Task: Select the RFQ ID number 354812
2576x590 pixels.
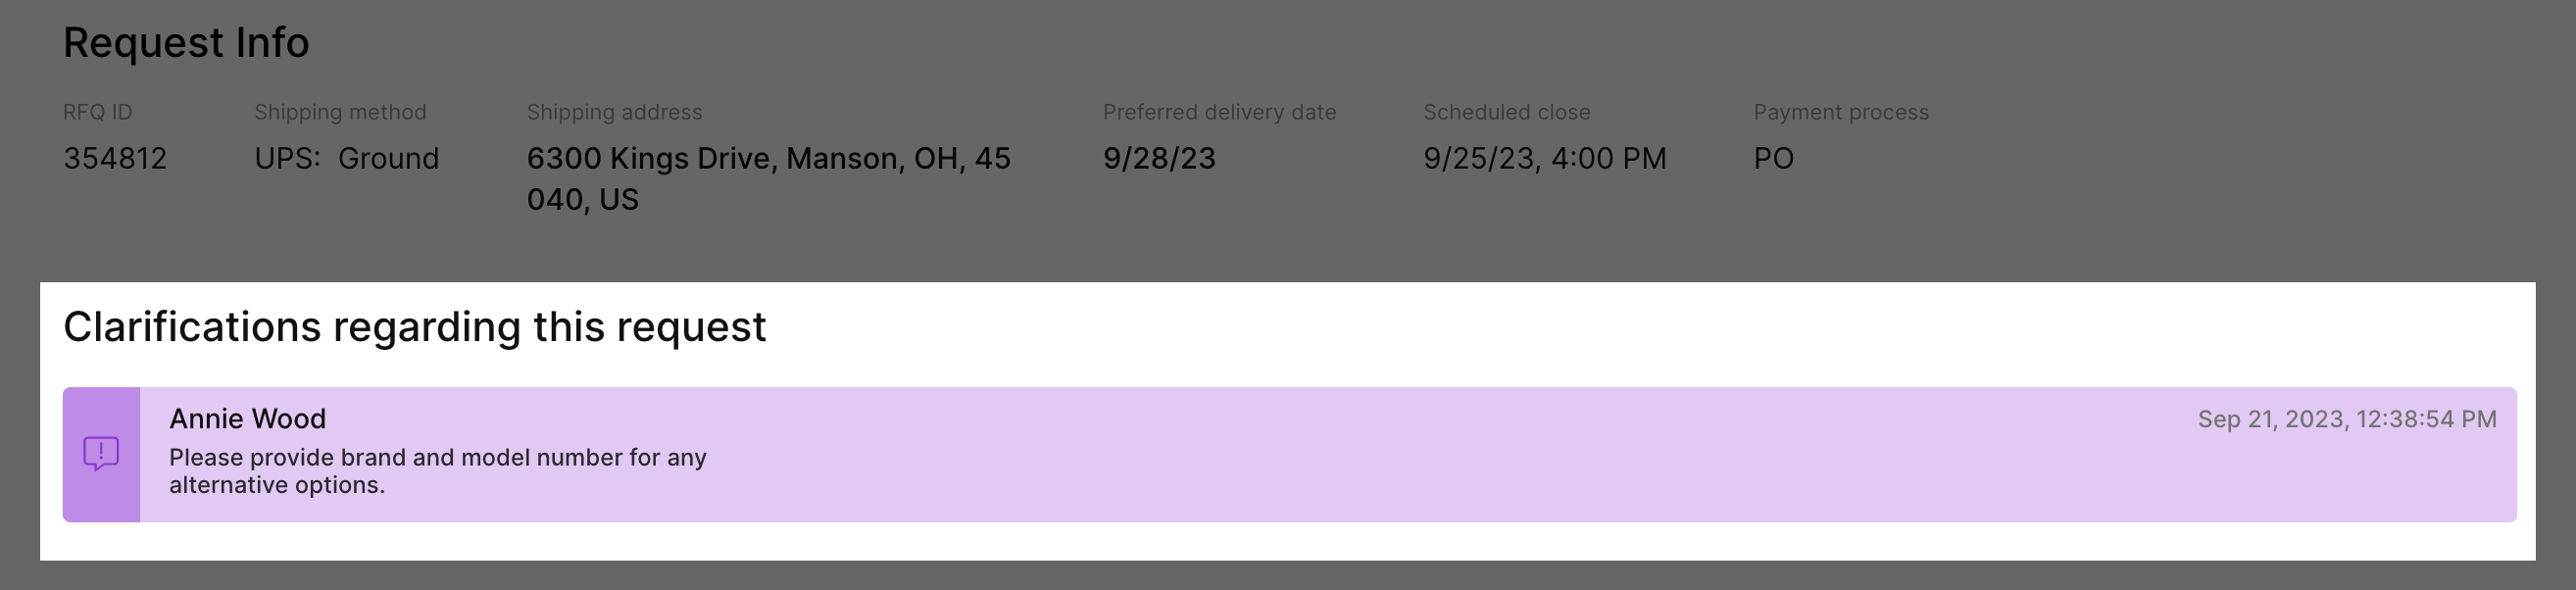Action: tap(115, 159)
